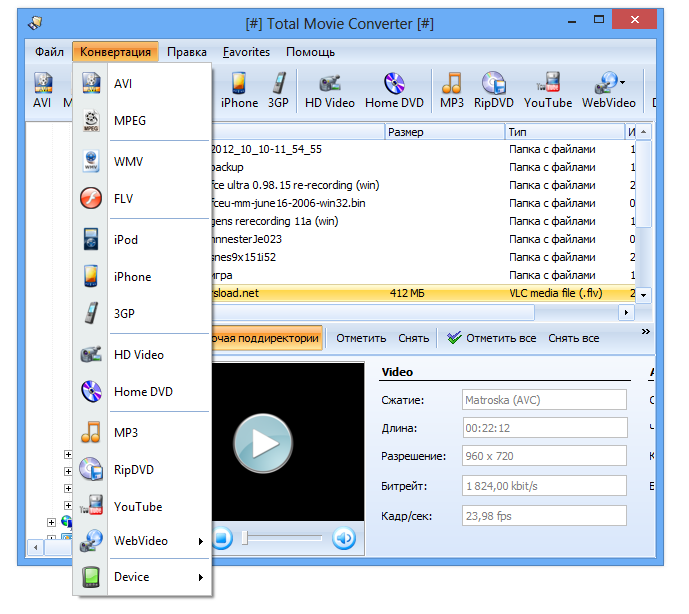Click Снять все button
The image size is (689, 614).
coord(573,338)
